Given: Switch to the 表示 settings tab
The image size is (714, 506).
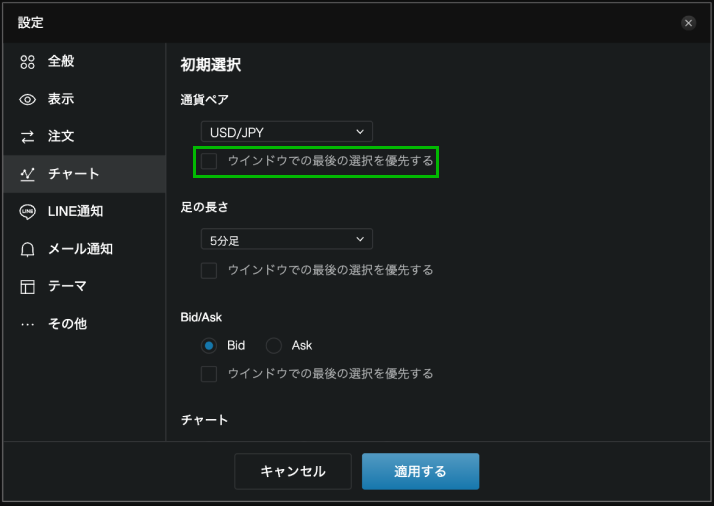Looking at the screenshot, I should tap(61, 99).
